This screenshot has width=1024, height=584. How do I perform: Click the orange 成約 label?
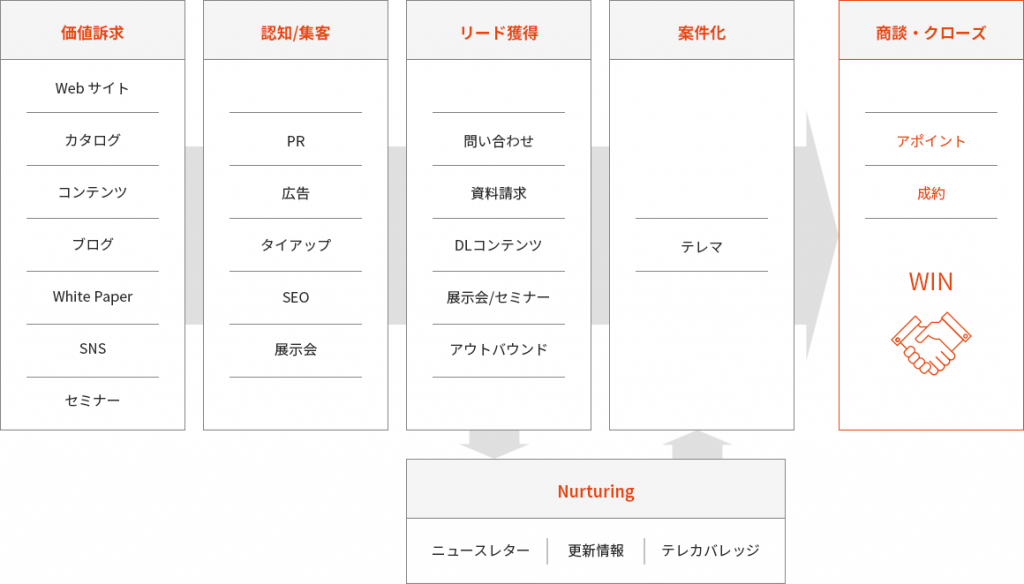click(x=931, y=193)
